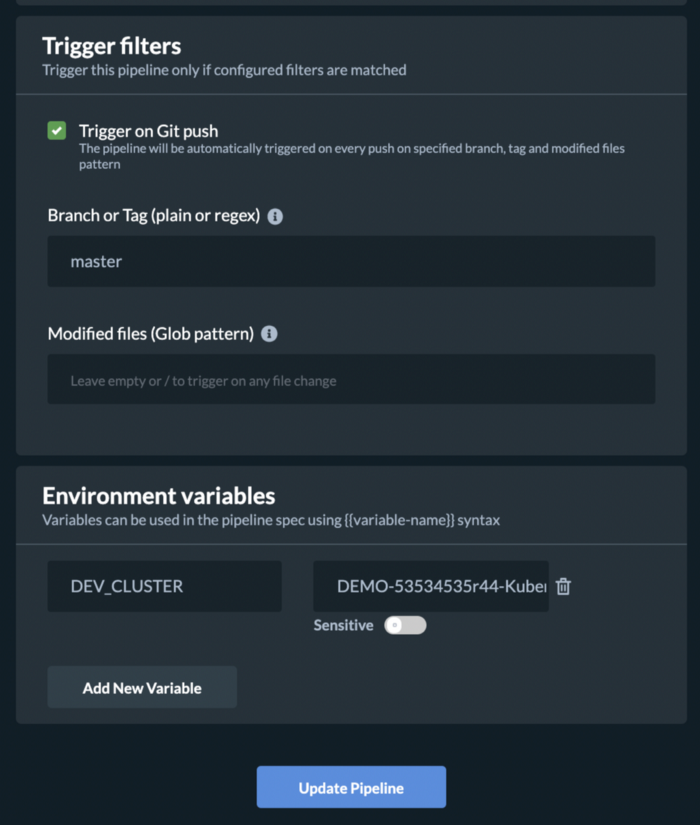
Task: Click the 'Trigger on Git push' label text
Action: [148, 131]
